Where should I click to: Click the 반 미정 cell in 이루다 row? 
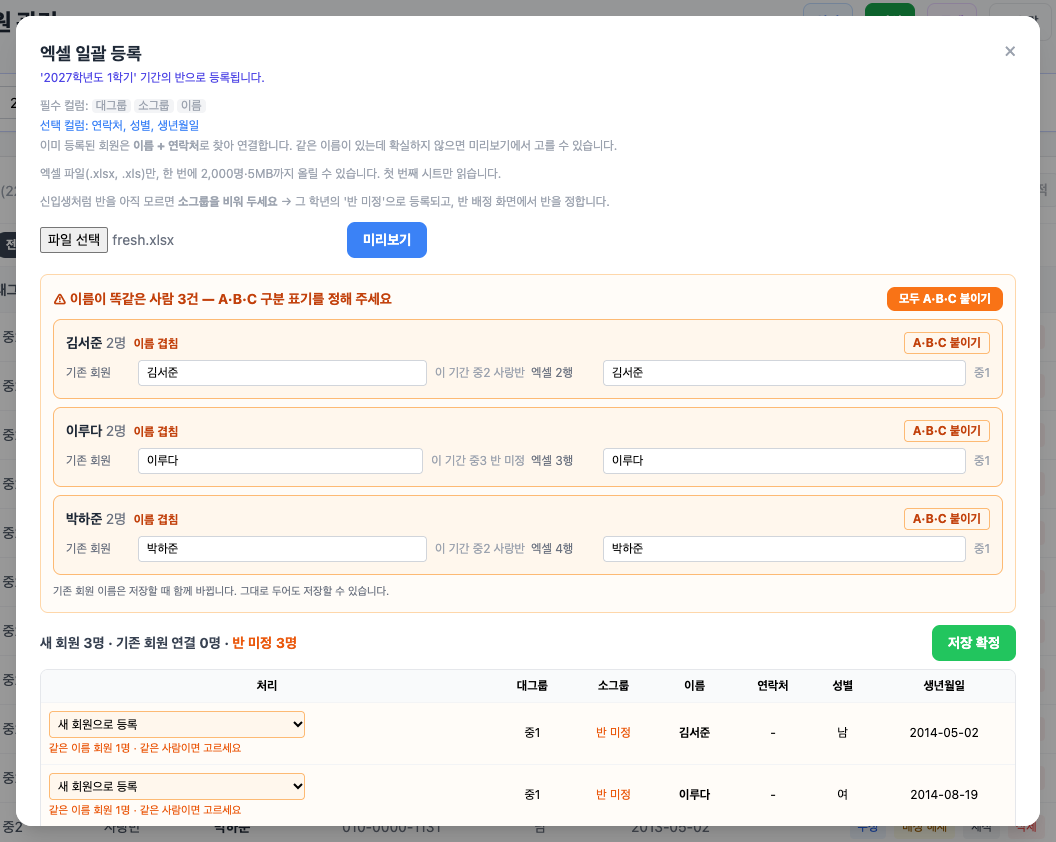pyautogui.click(x=613, y=795)
